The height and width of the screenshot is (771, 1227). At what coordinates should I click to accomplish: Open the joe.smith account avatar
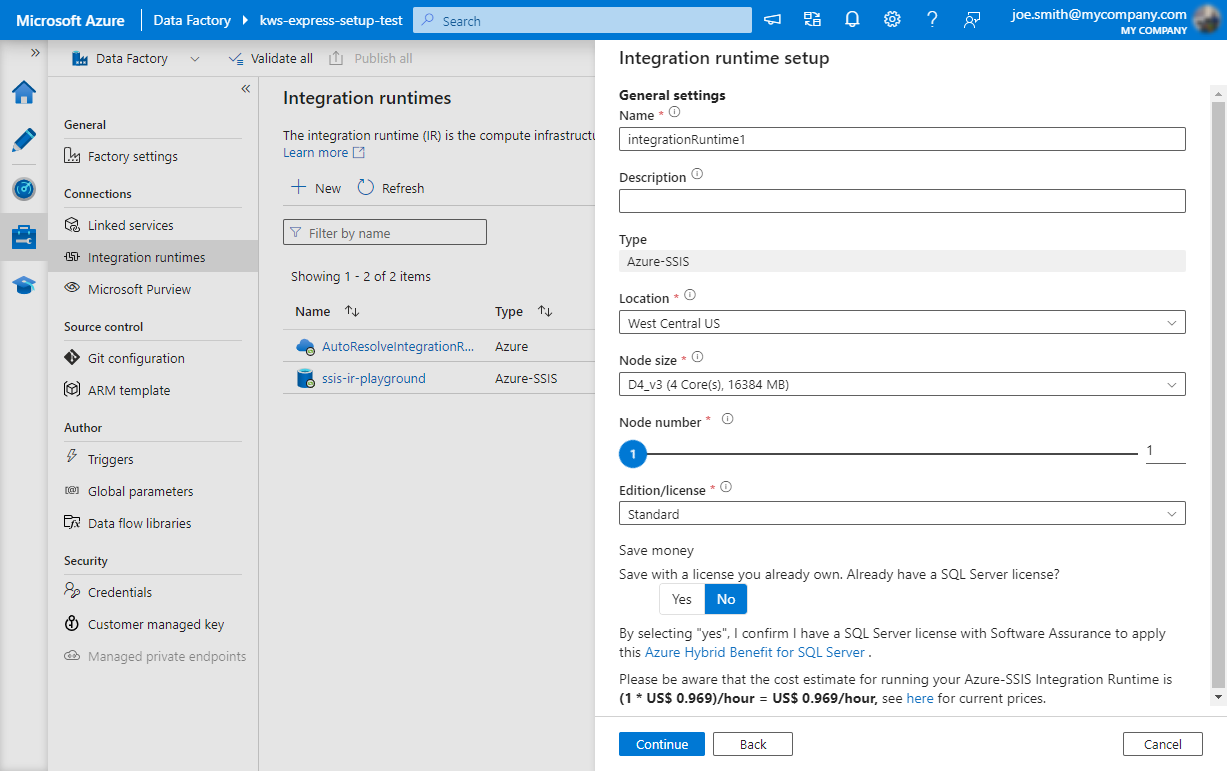[1207, 20]
